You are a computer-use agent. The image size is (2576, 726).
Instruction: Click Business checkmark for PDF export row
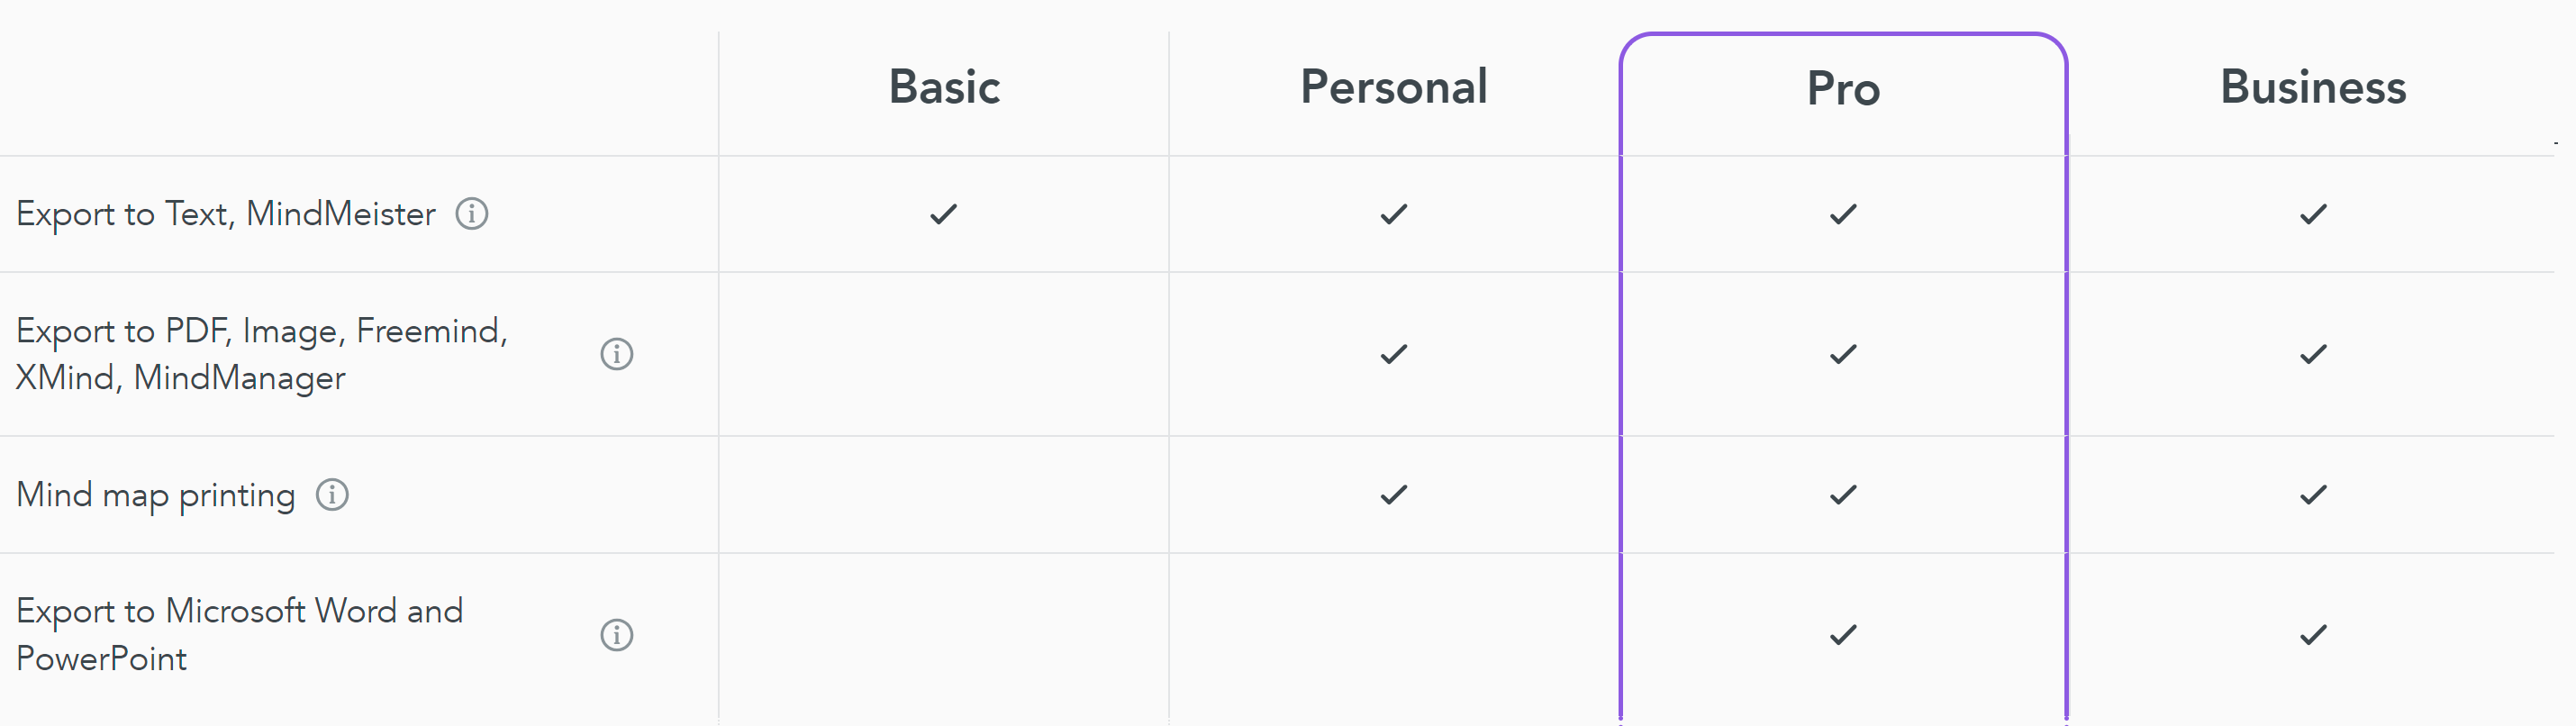click(2313, 354)
